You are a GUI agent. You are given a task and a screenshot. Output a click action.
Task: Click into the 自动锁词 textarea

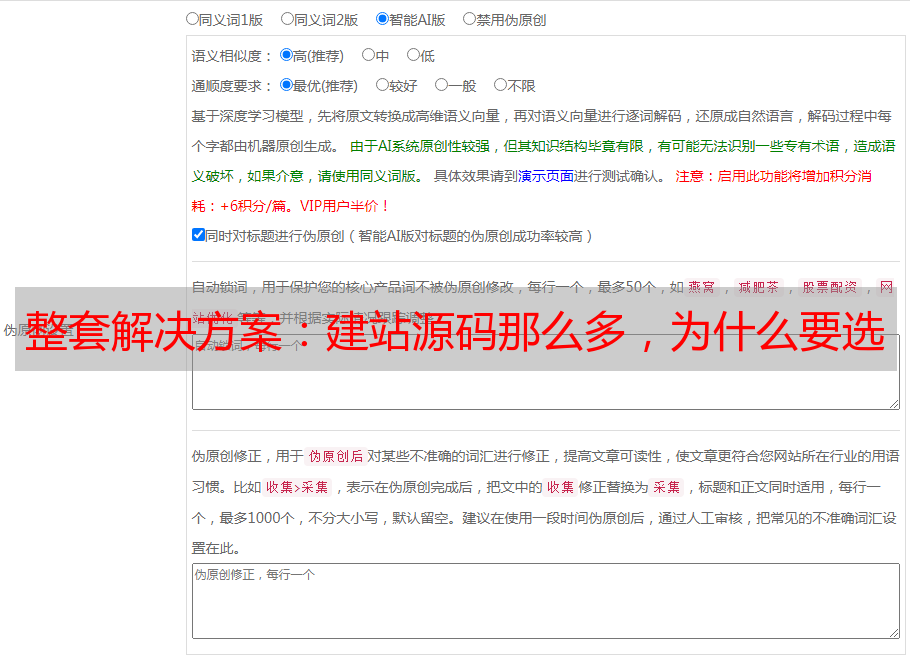pos(546,372)
